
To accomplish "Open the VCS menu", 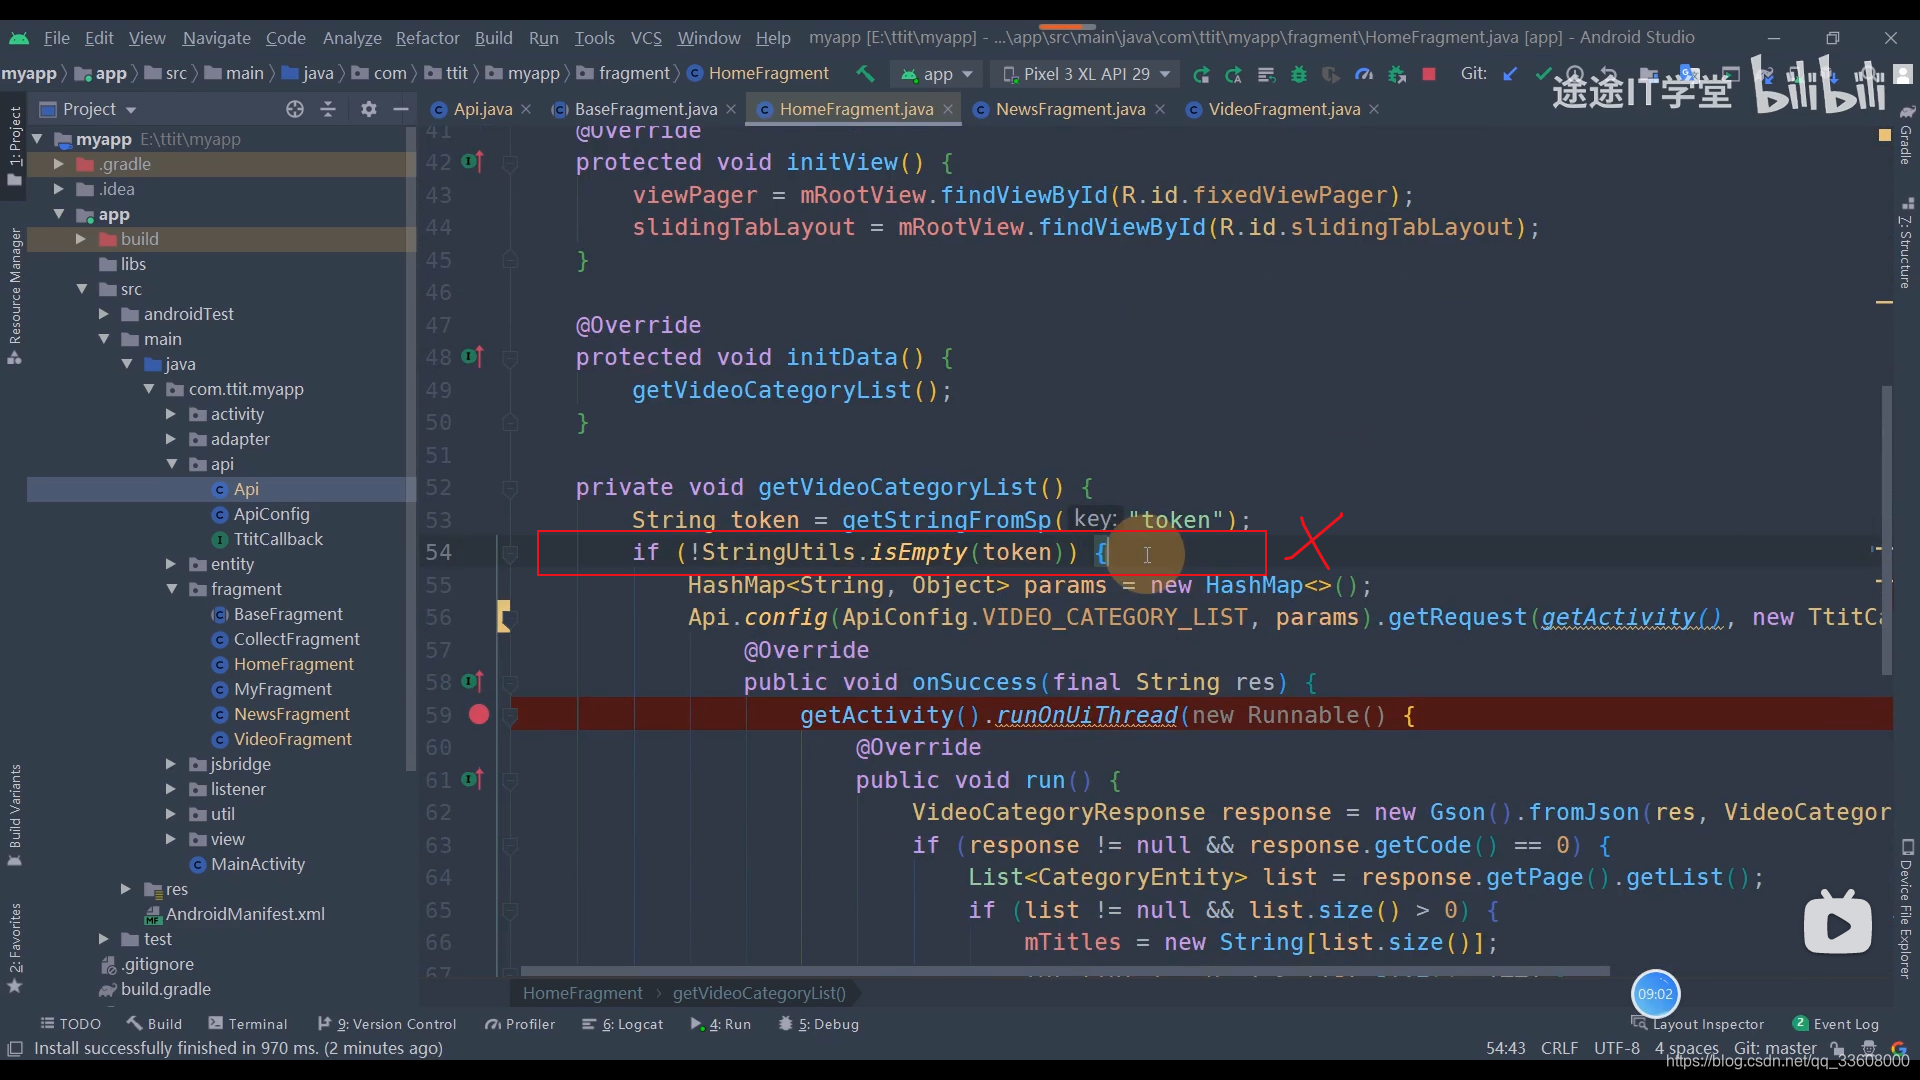I will pos(646,38).
